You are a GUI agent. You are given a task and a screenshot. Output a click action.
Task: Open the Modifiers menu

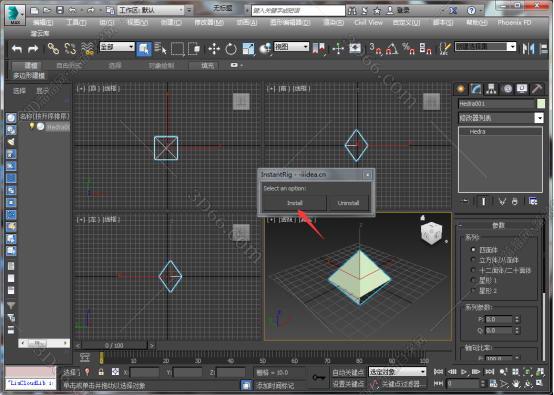[x=209, y=23]
